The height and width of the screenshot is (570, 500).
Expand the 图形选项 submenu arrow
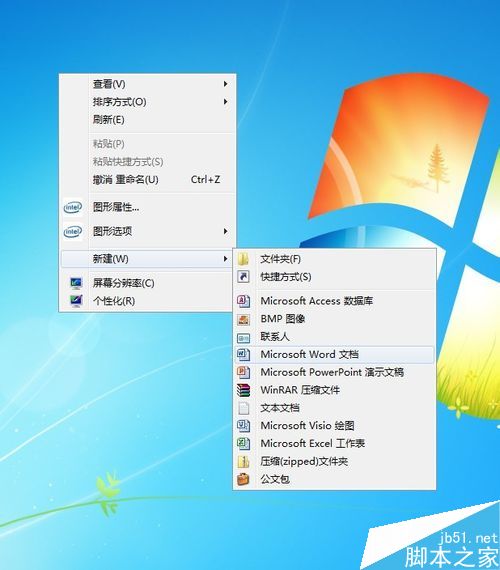tap(225, 231)
